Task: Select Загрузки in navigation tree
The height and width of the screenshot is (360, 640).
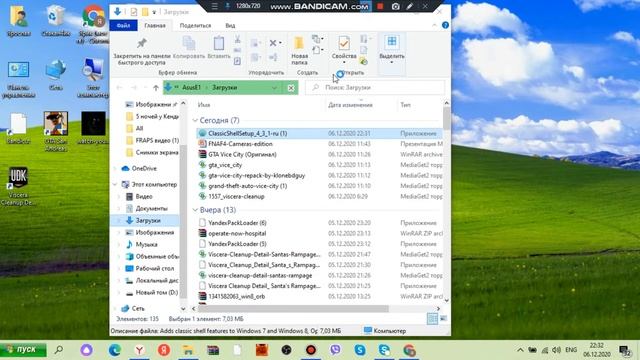Action: [145, 220]
